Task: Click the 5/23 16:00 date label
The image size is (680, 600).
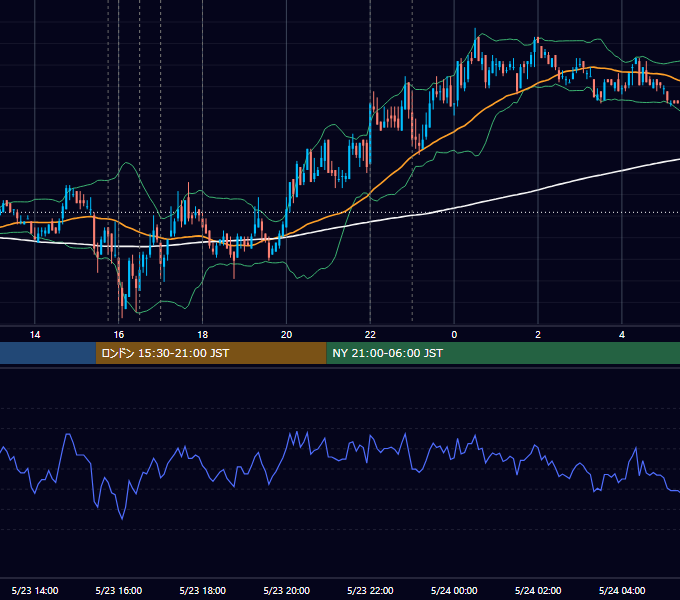Action: [119, 590]
